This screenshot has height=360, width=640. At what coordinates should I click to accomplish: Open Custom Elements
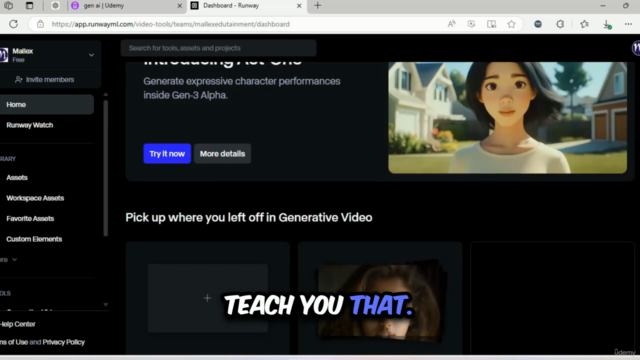(34, 239)
